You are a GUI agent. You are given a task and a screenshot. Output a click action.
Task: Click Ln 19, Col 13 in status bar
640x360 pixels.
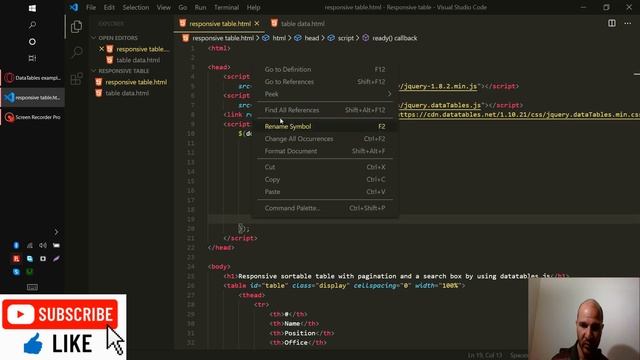[485, 355]
